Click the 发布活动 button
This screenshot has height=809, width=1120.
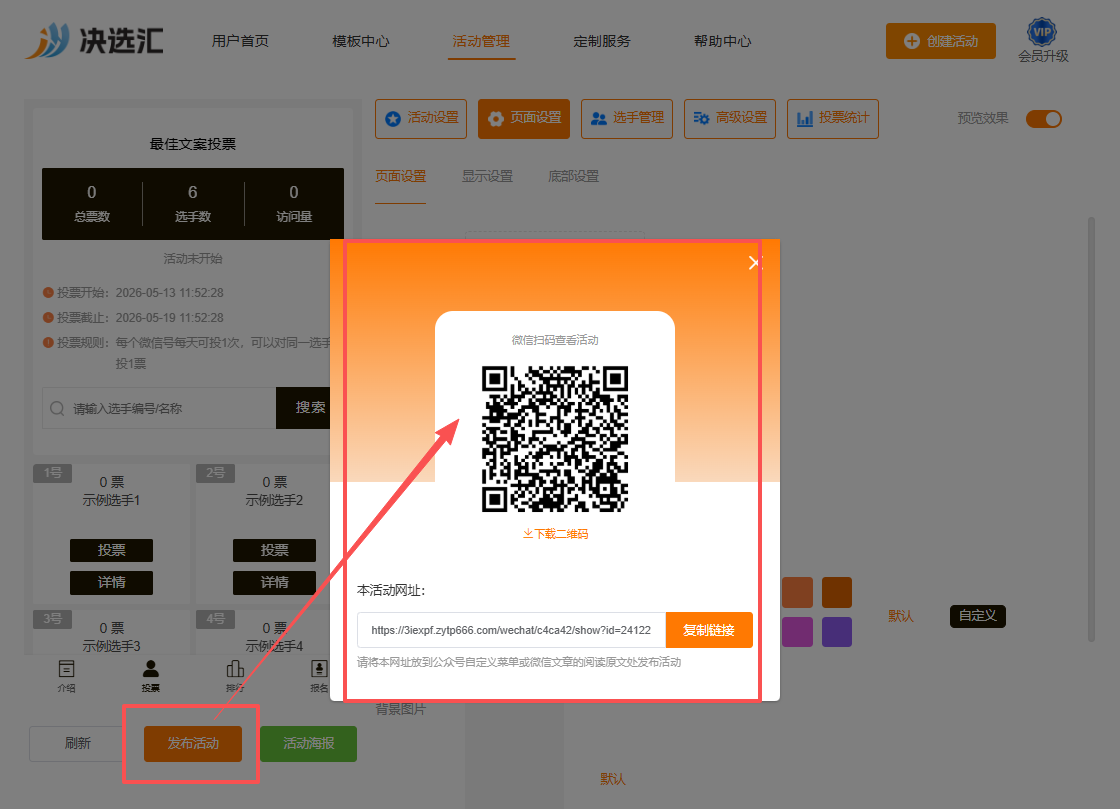pos(193,744)
